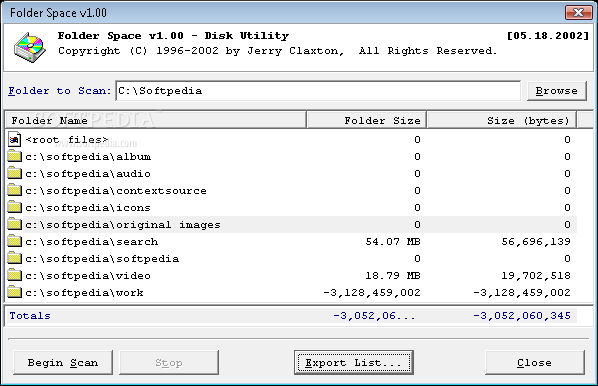
Task: Close the Folder Space window via X
Action: [x=578, y=13]
